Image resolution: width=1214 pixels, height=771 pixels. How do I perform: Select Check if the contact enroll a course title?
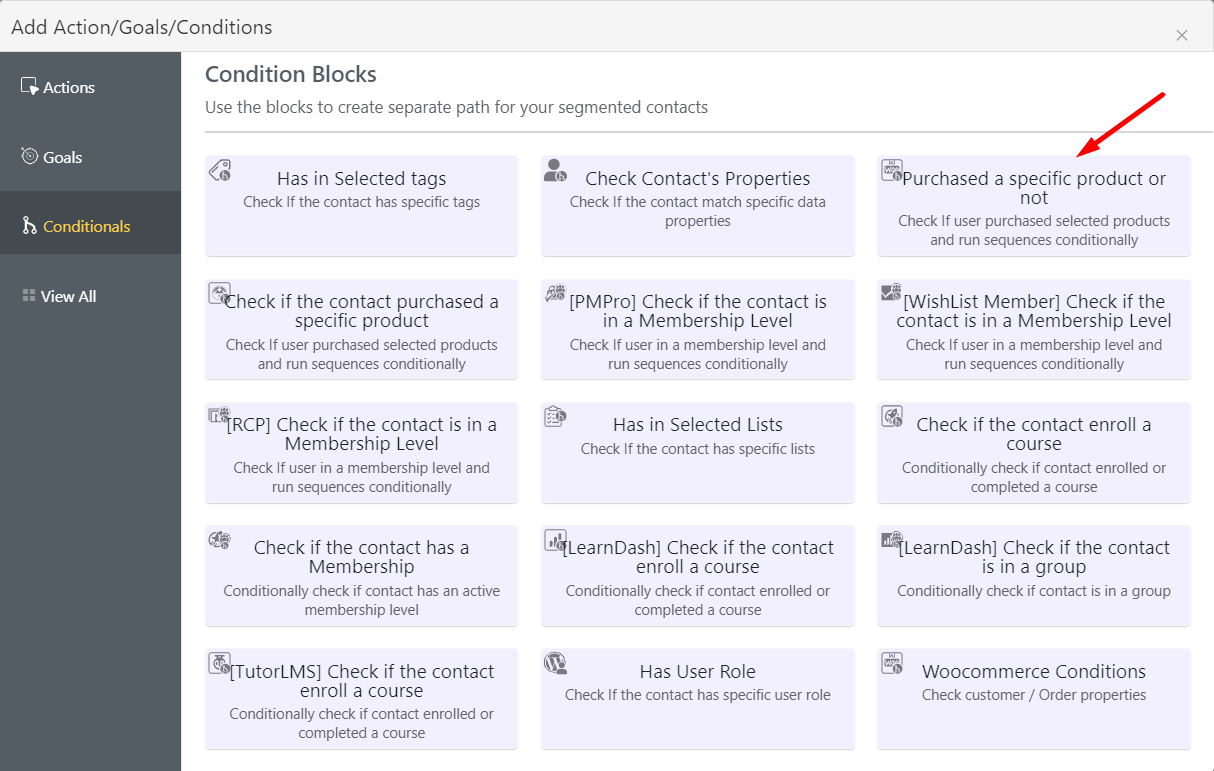pyautogui.click(x=1034, y=434)
